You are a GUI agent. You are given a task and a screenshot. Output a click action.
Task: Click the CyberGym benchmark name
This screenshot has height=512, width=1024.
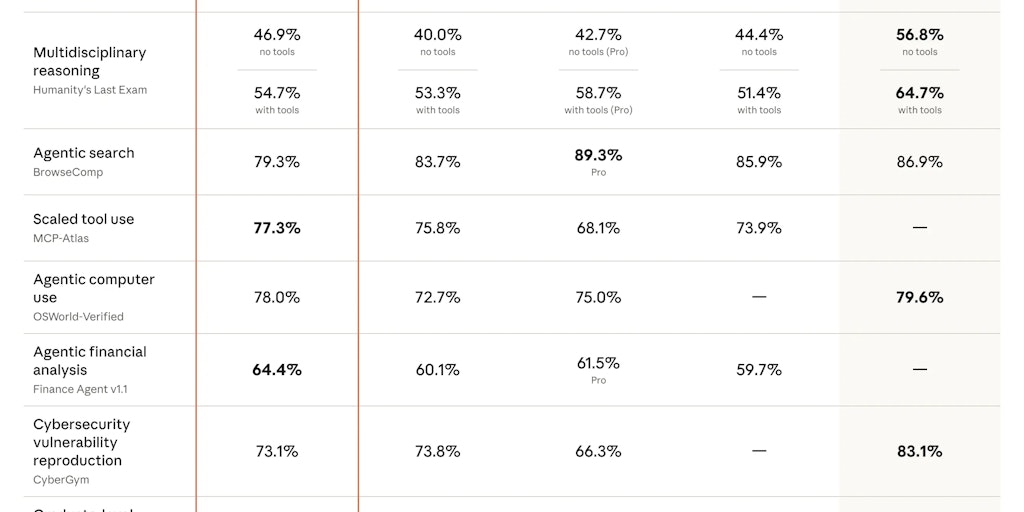pyautogui.click(x=62, y=480)
